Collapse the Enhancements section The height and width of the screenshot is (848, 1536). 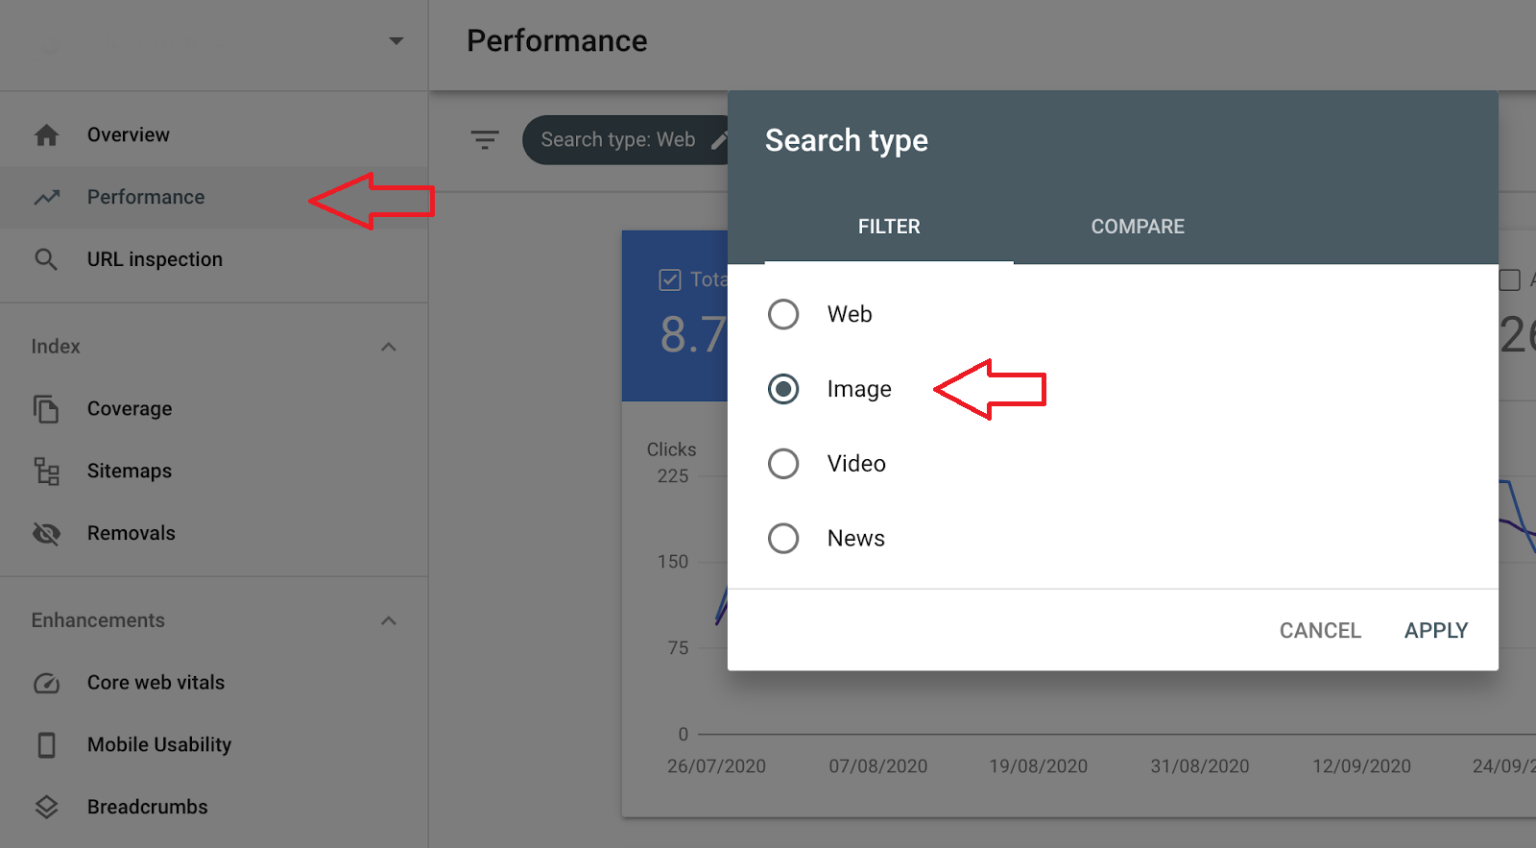tap(389, 620)
